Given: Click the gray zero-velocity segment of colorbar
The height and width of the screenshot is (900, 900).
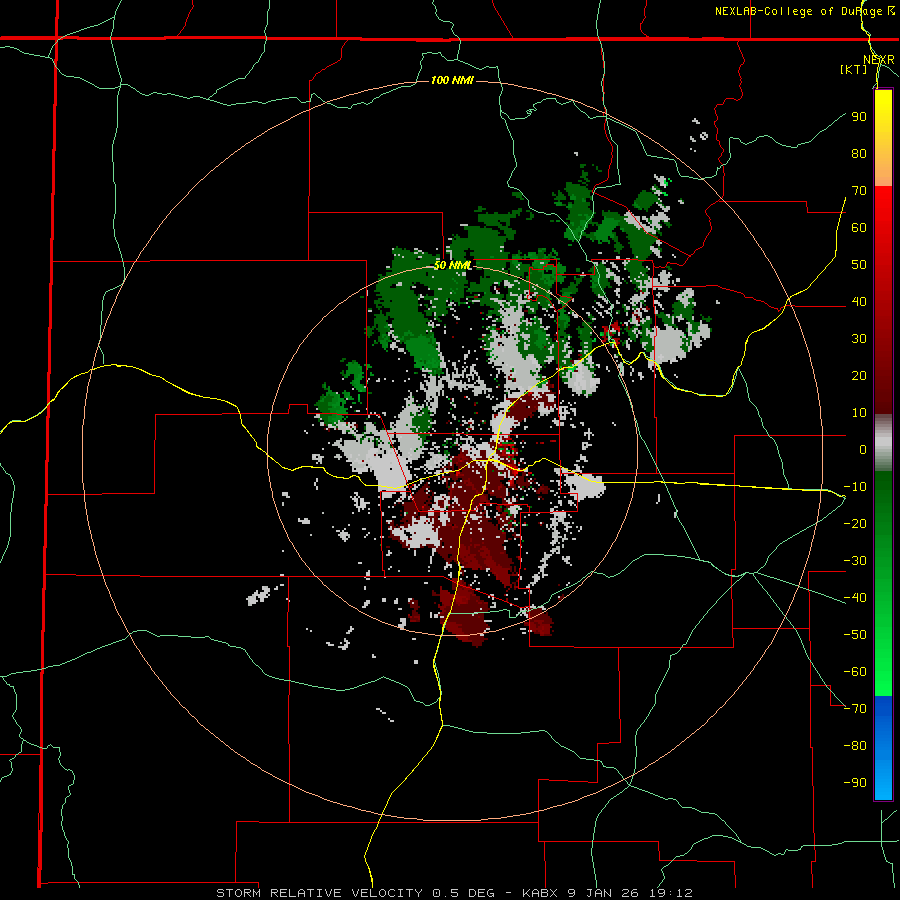Looking at the screenshot, I should pyautogui.click(x=883, y=443).
